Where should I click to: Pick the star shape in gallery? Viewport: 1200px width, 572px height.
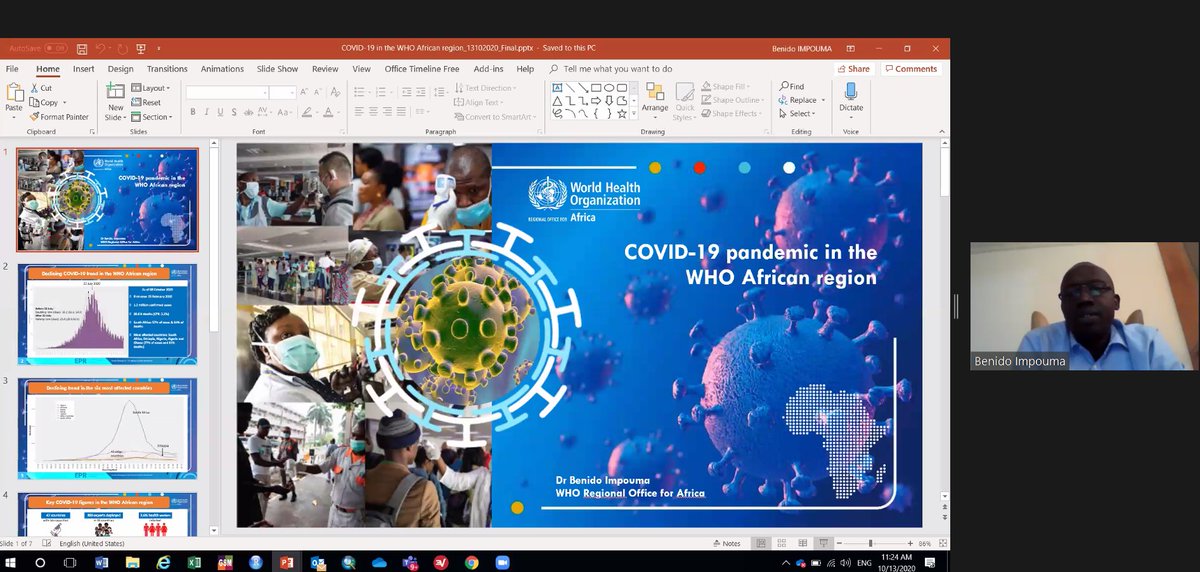(622, 114)
